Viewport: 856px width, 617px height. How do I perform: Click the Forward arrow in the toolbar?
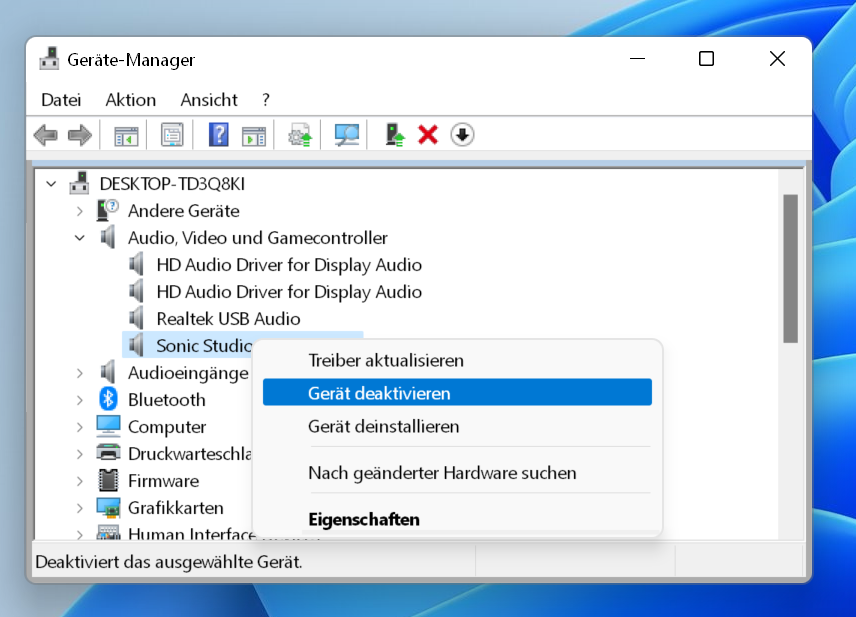79,134
